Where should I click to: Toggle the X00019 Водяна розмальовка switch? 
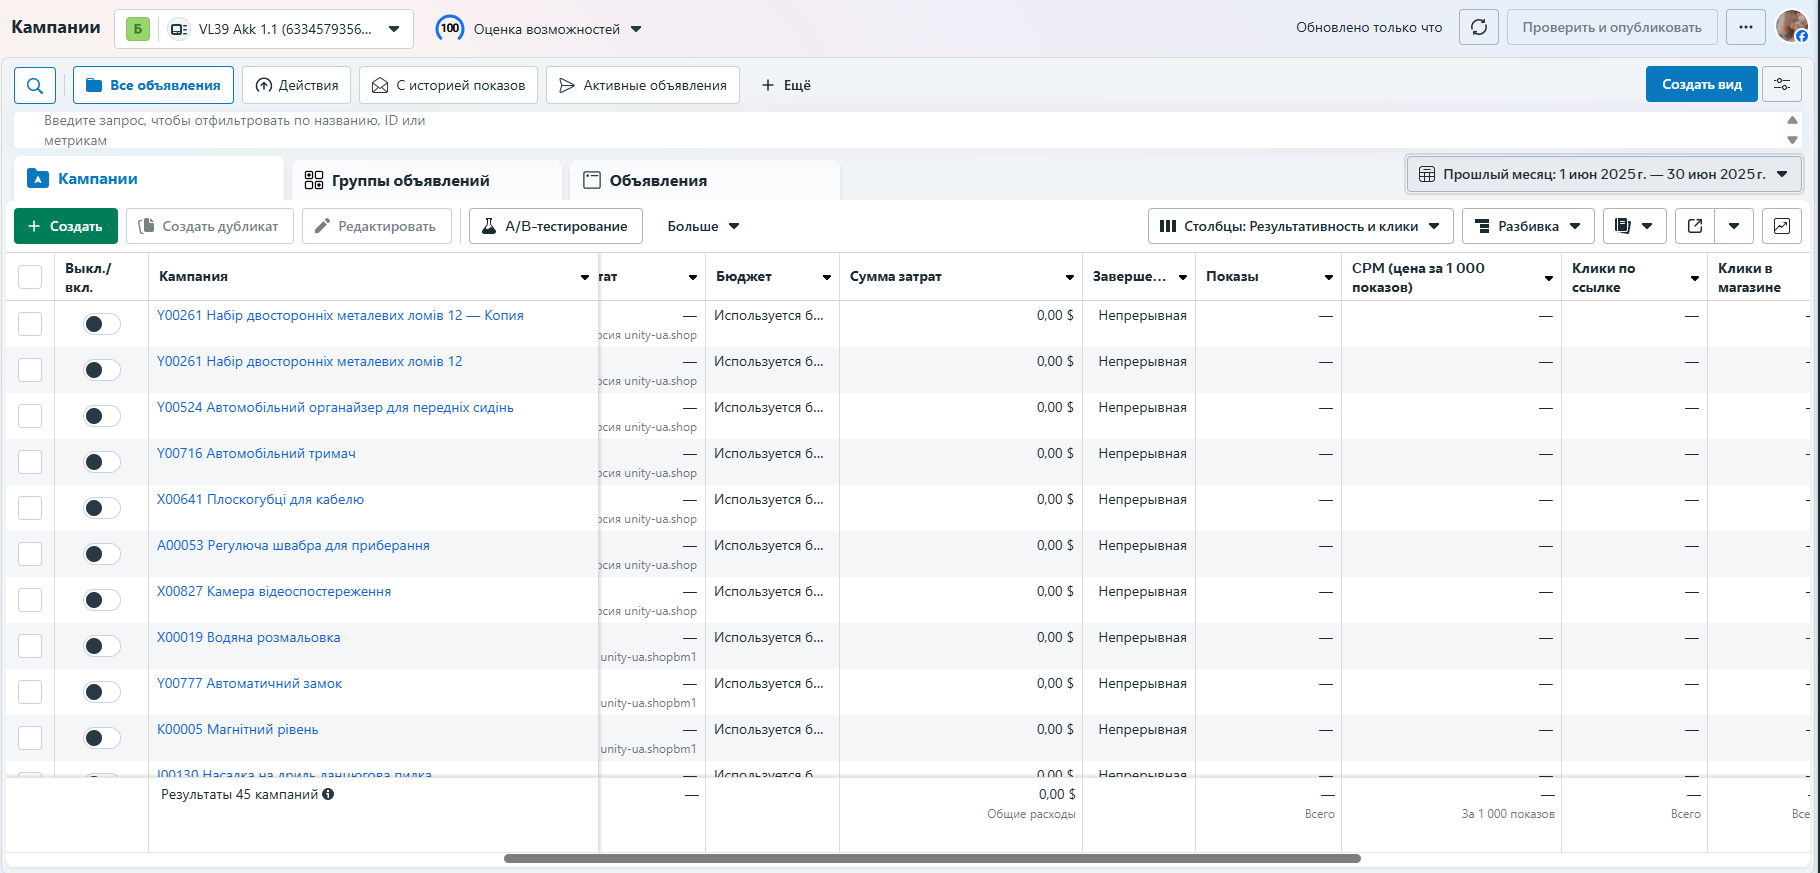pyautogui.click(x=101, y=646)
